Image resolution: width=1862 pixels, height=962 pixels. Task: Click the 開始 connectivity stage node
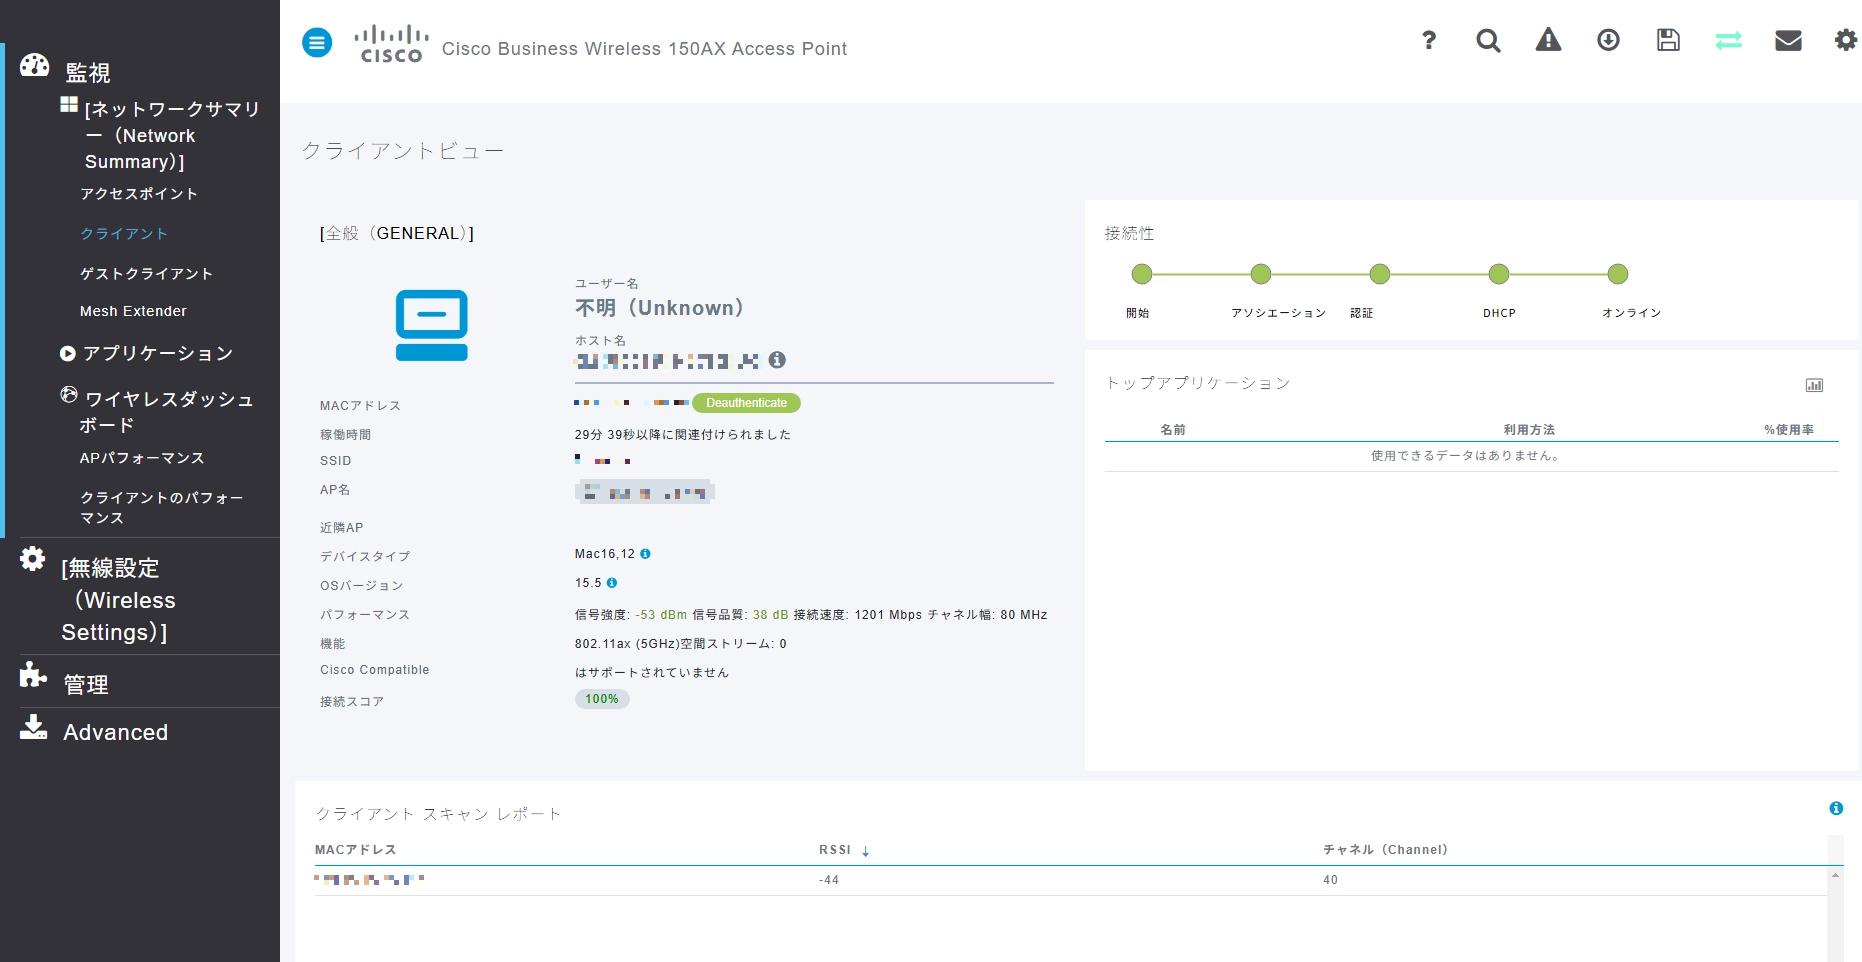[x=1142, y=274]
